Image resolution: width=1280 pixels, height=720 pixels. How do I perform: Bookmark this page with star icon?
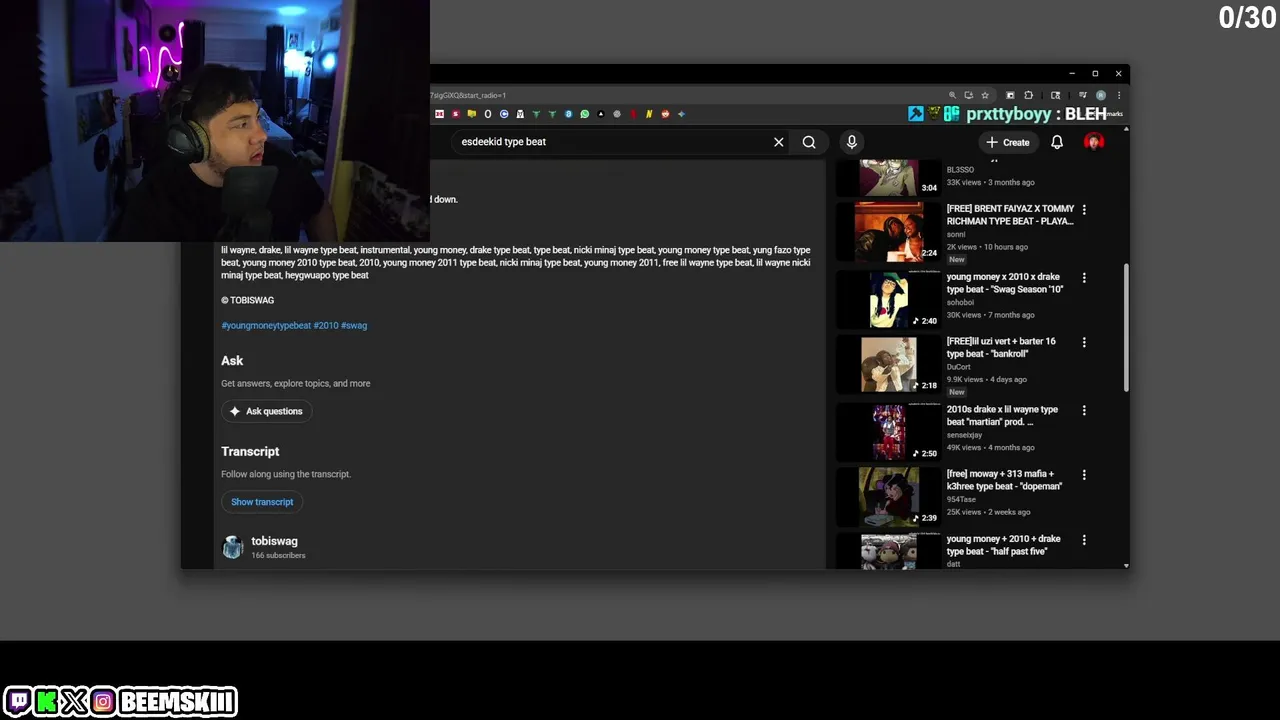[985, 95]
